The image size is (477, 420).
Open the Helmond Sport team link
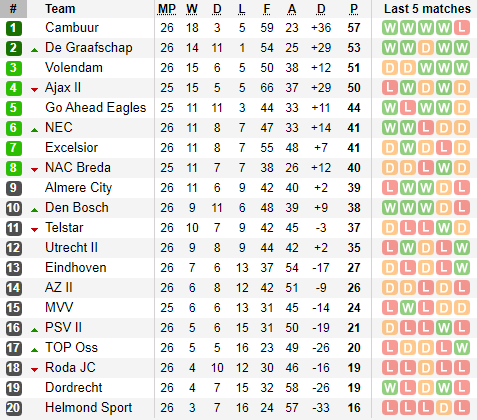[89, 408]
